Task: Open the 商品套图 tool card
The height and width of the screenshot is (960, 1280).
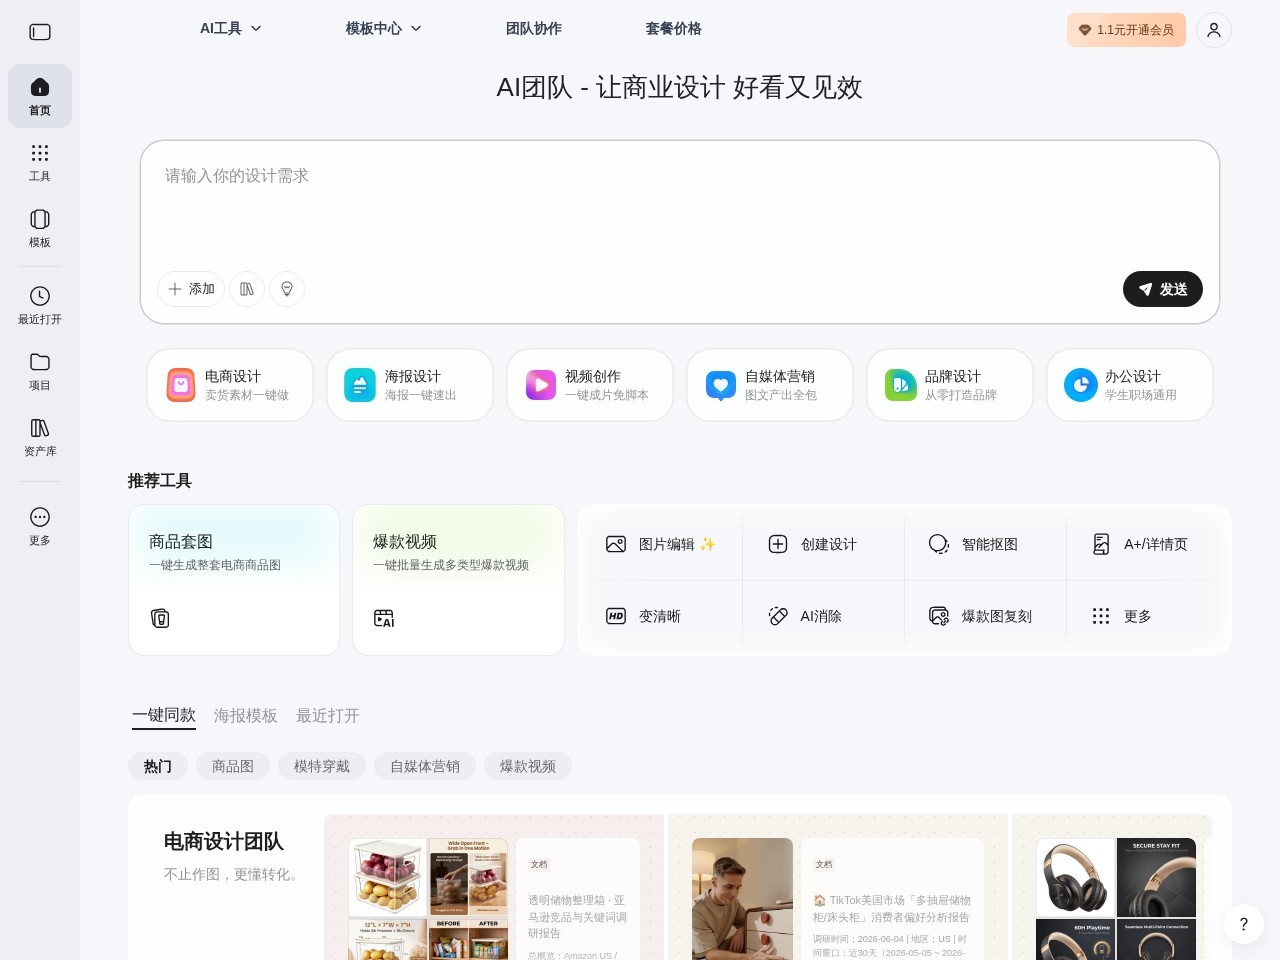Action: tap(234, 580)
